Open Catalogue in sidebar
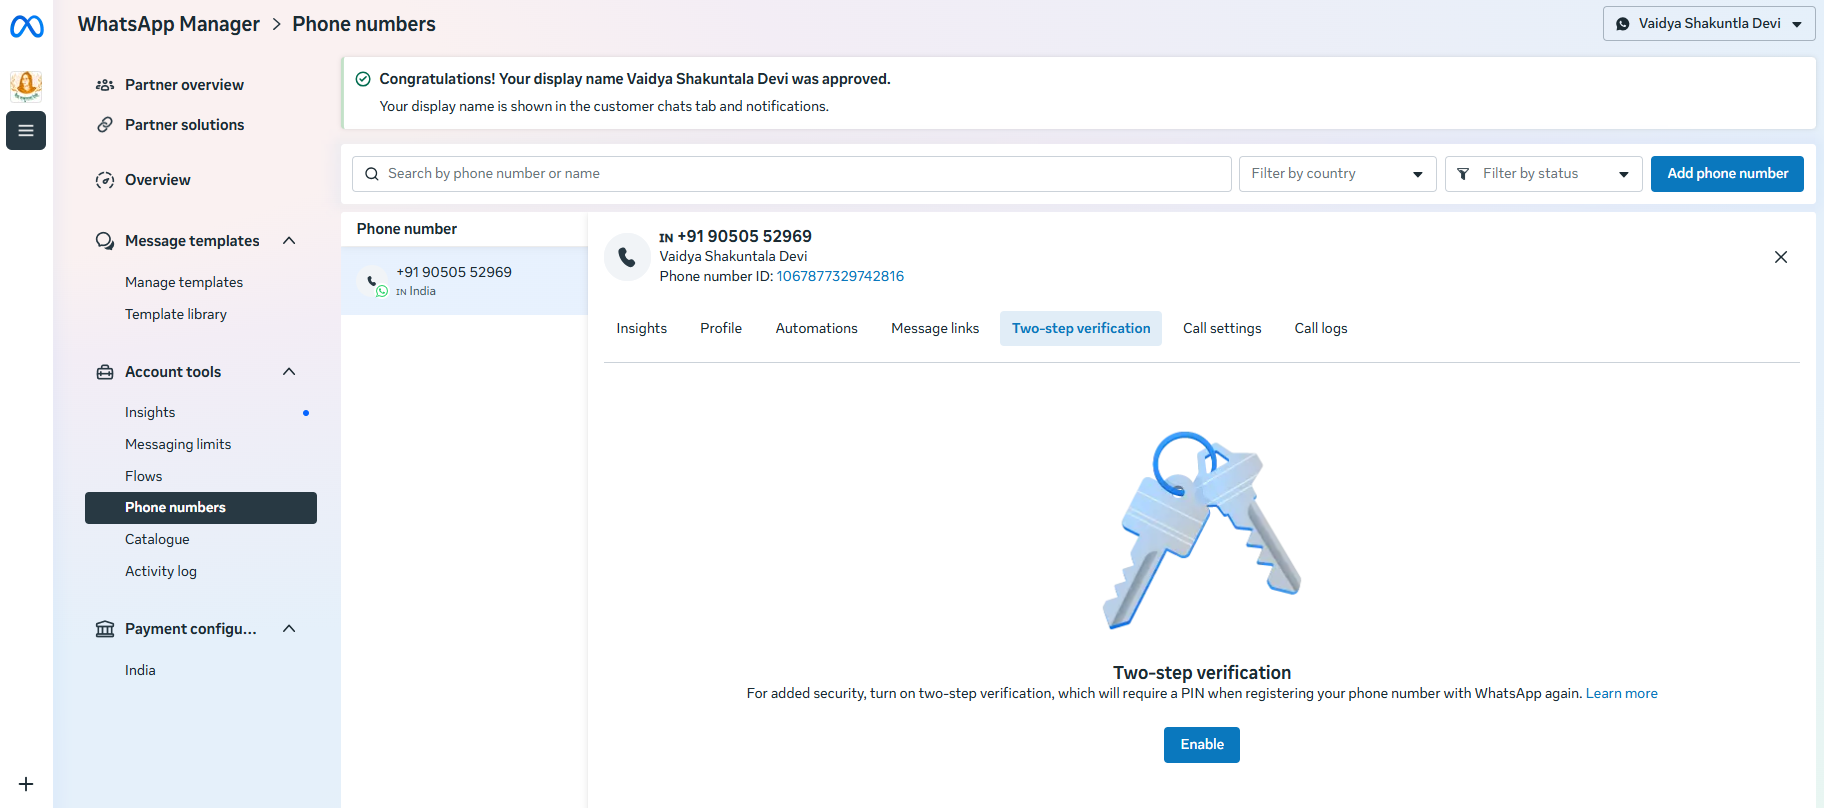 [x=157, y=540]
